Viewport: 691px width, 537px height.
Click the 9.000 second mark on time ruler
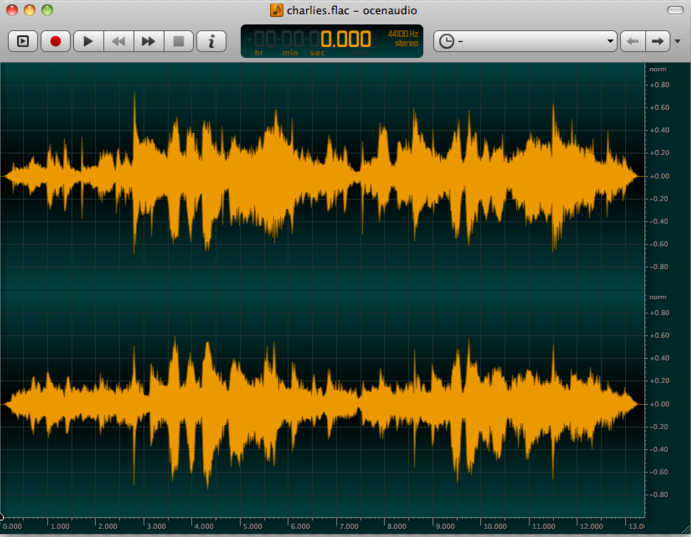point(445,526)
